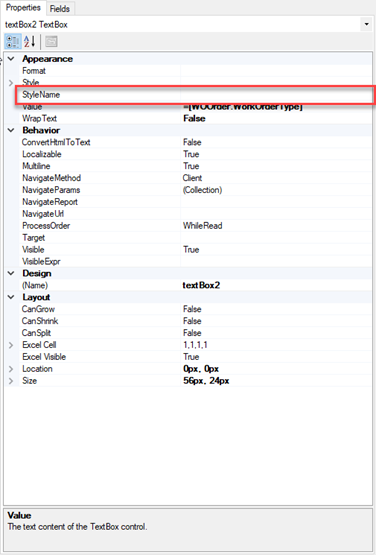Viewport: 376px width, 555px height.
Task: Expand the Size property
Action: 11,381
